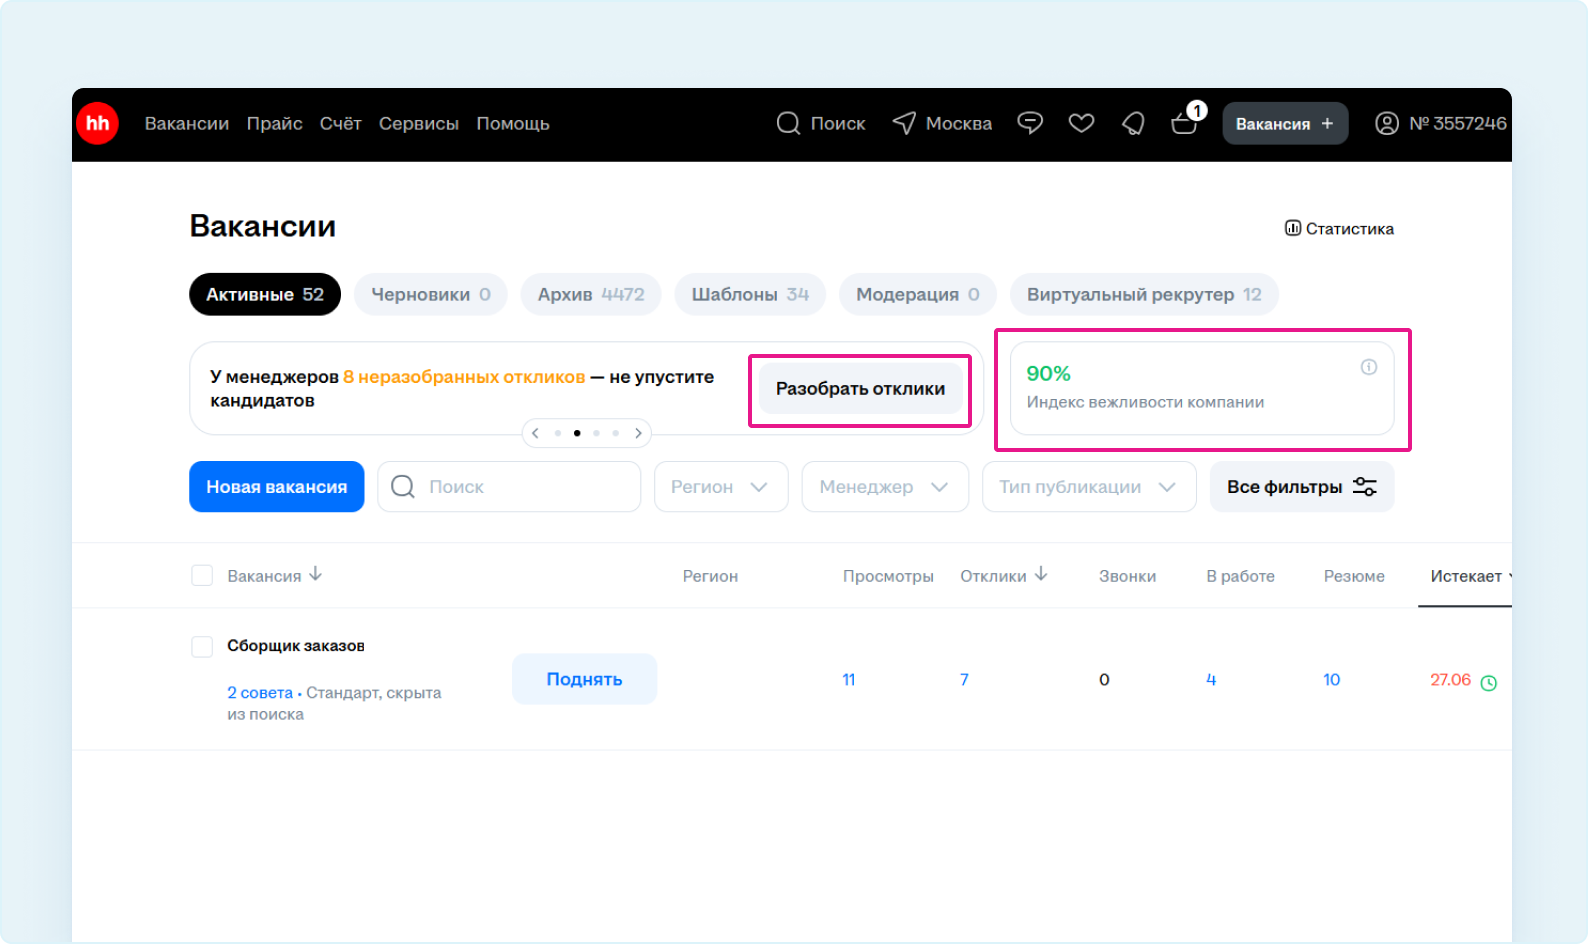Open notifications bell icon
The height and width of the screenshot is (944, 1588).
(x=1133, y=123)
